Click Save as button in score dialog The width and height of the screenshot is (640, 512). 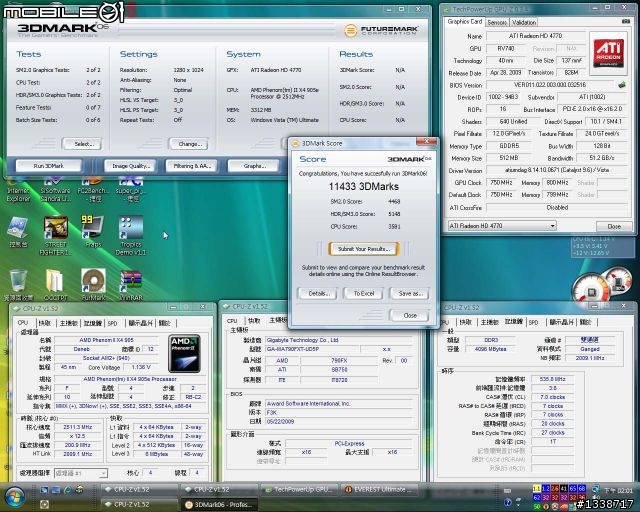point(410,293)
